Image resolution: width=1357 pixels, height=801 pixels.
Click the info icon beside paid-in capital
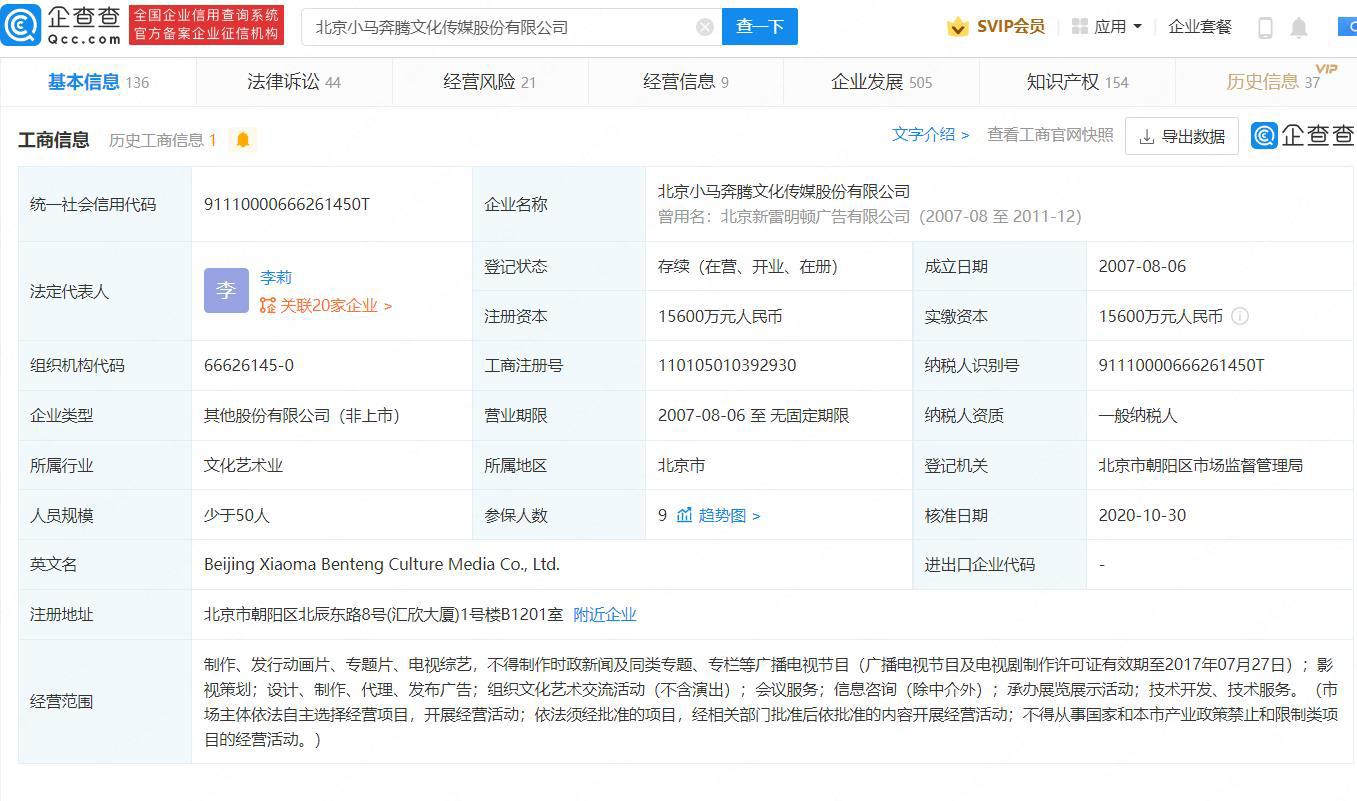coord(1240,316)
